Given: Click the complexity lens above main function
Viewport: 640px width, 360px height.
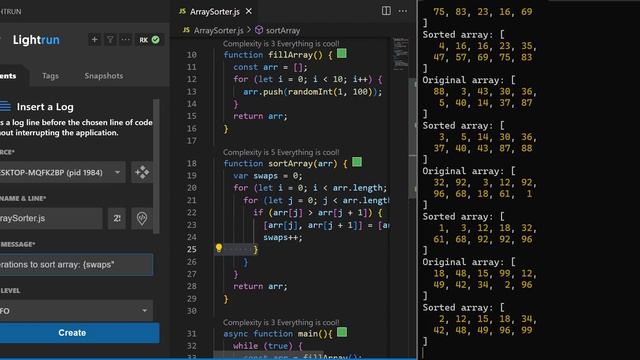Looking at the screenshot, I should [281, 322].
